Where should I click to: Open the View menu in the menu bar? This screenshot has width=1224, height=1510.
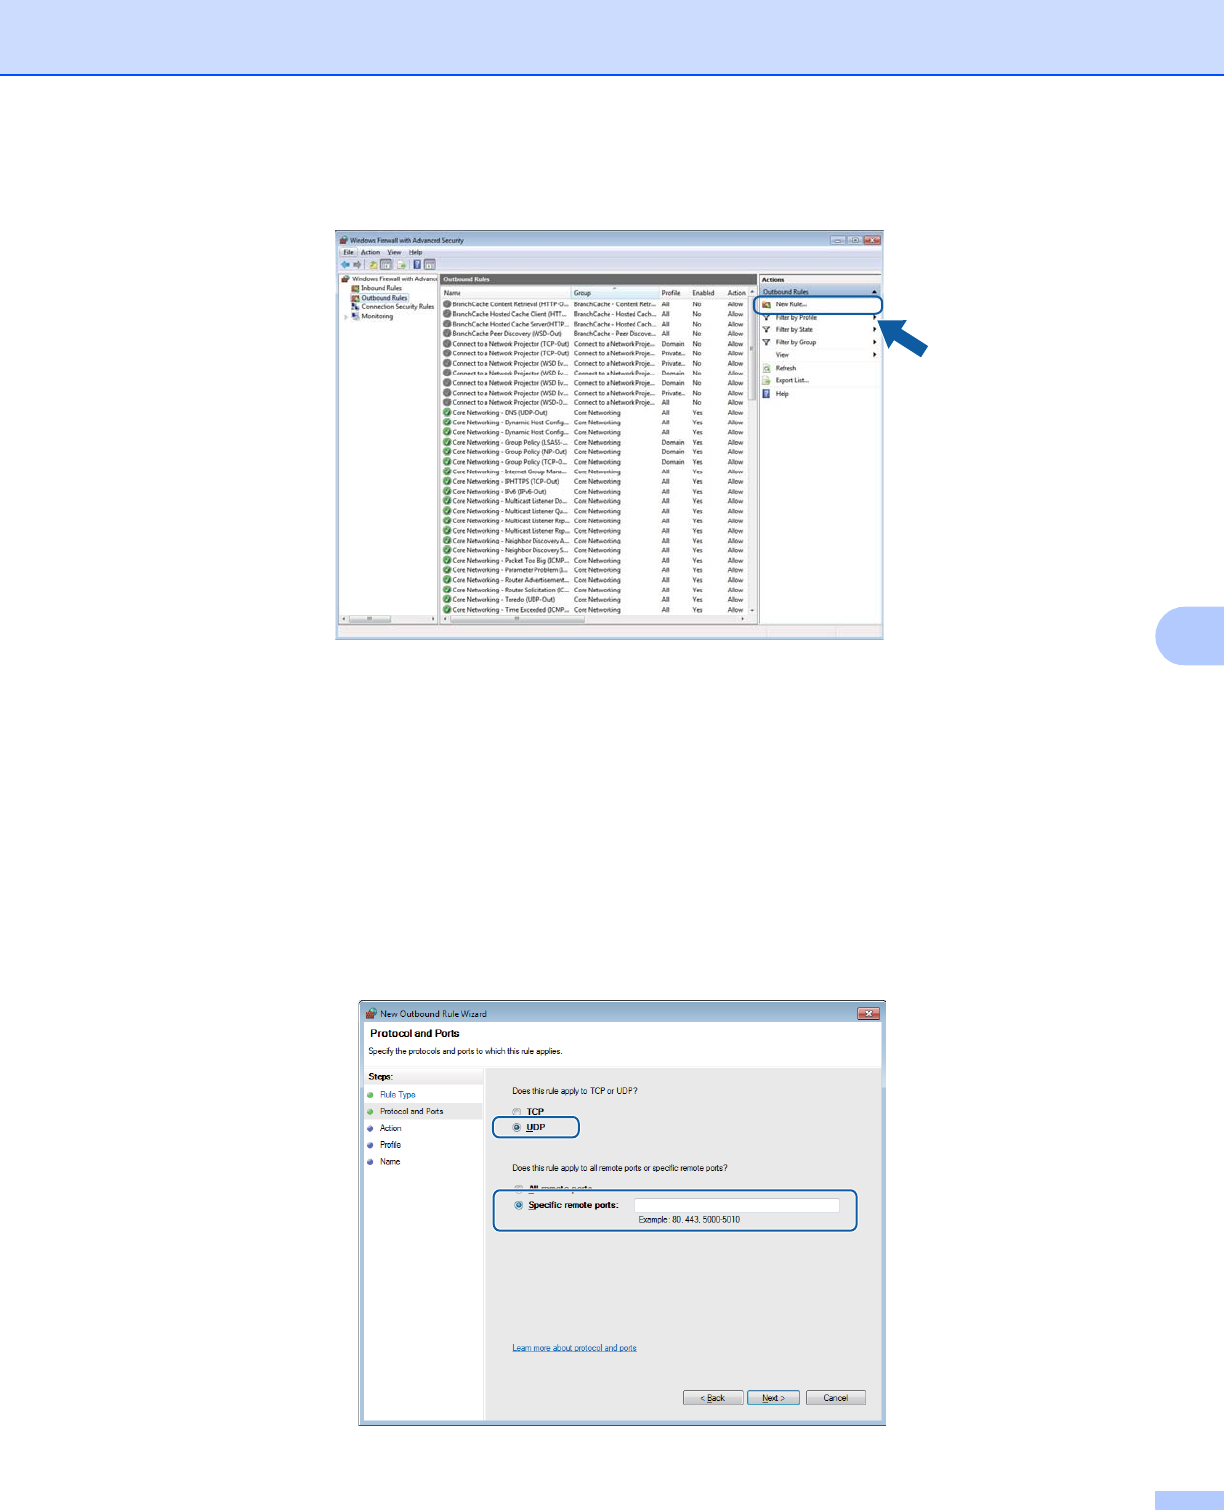point(394,252)
